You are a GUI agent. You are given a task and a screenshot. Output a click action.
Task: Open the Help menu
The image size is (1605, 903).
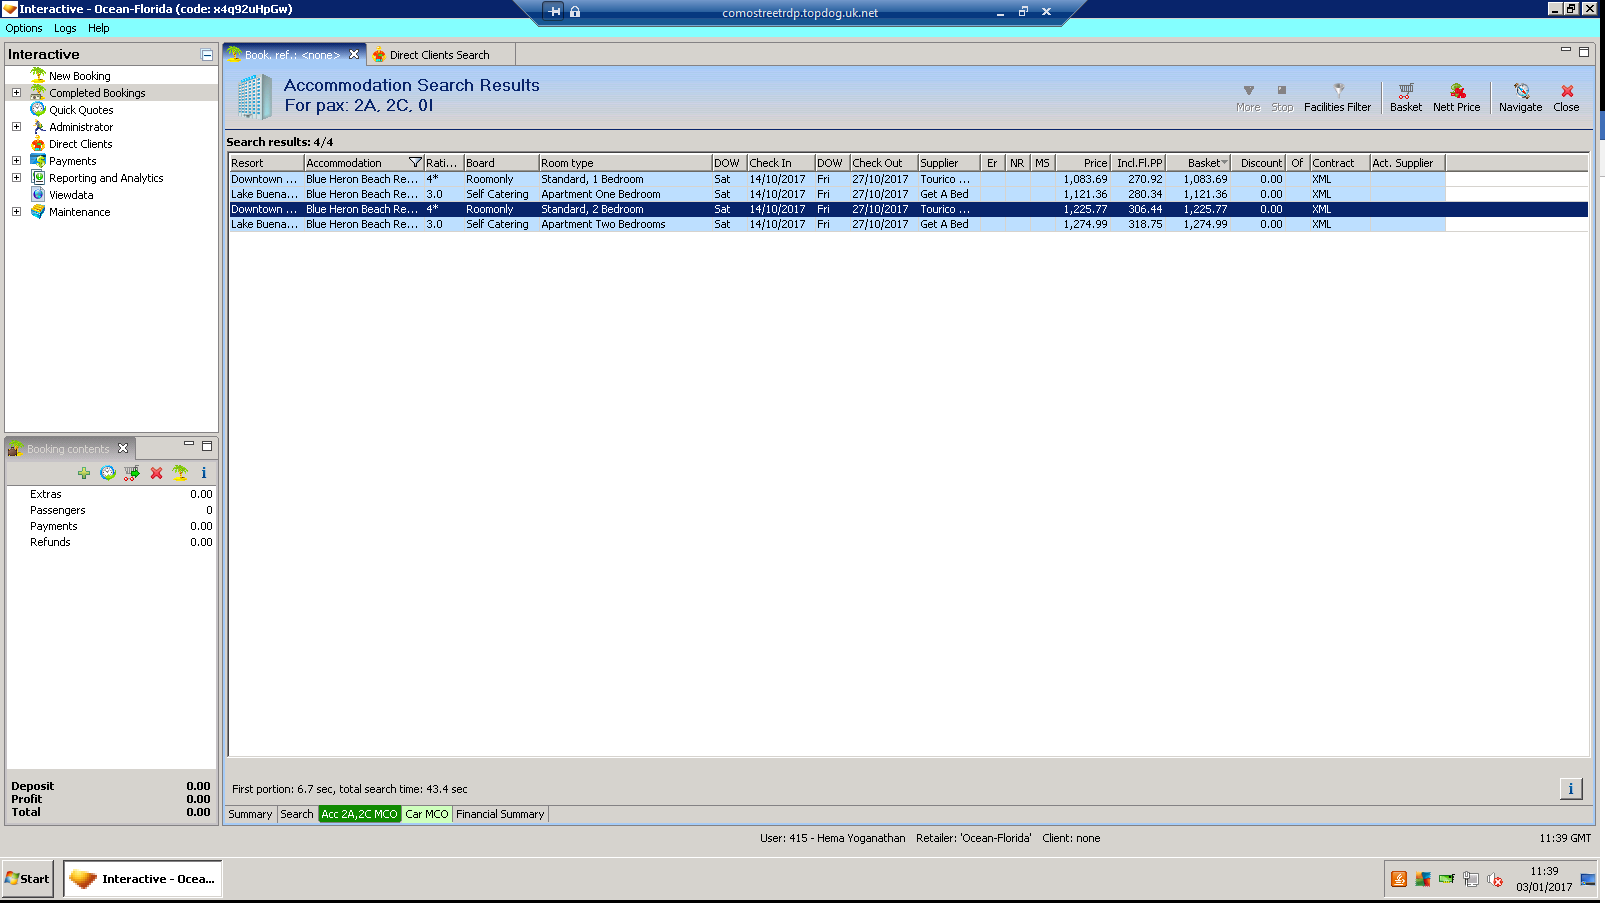[98, 28]
